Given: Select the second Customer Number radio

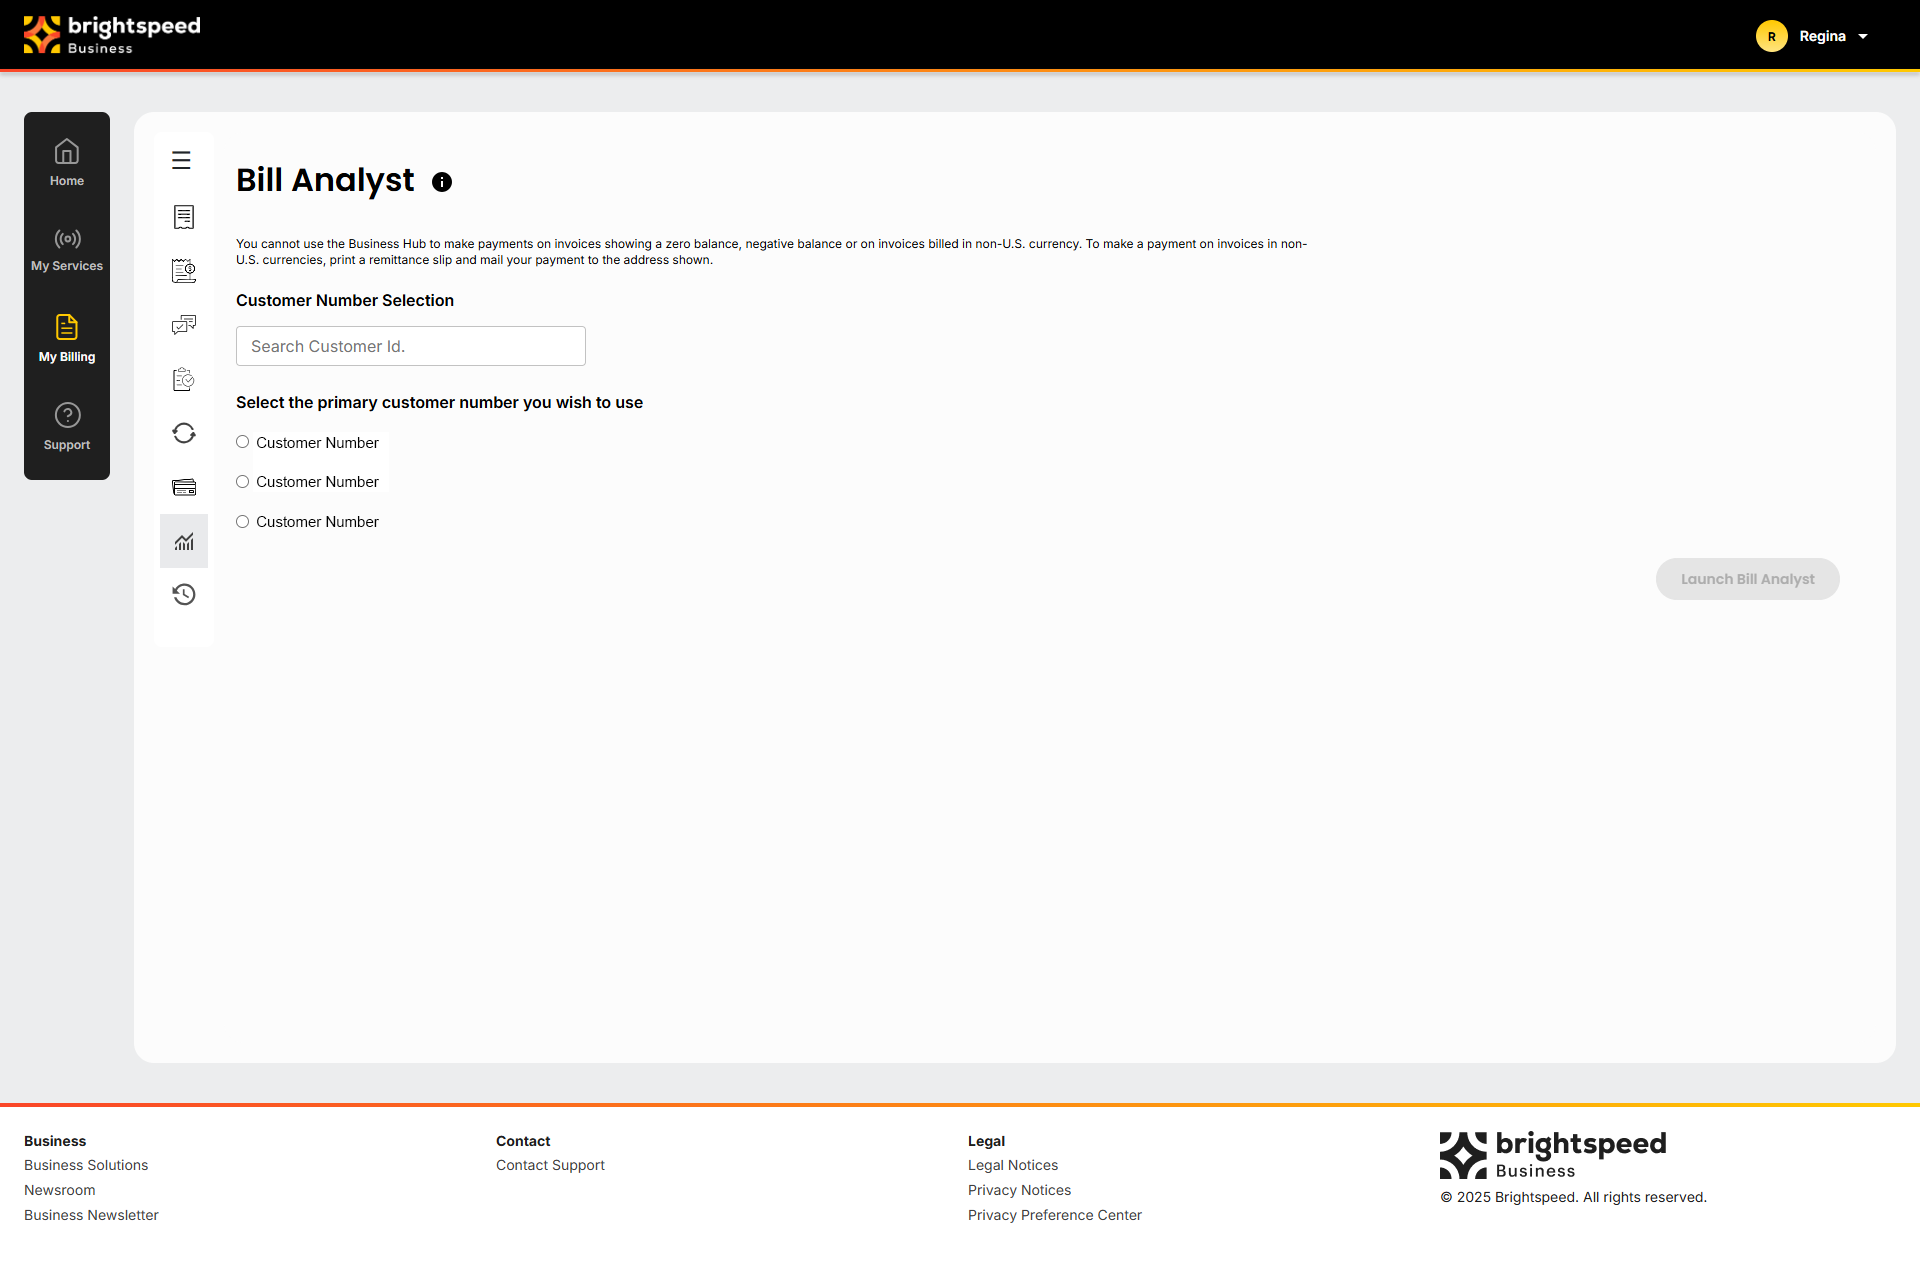Looking at the screenshot, I should [243, 482].
